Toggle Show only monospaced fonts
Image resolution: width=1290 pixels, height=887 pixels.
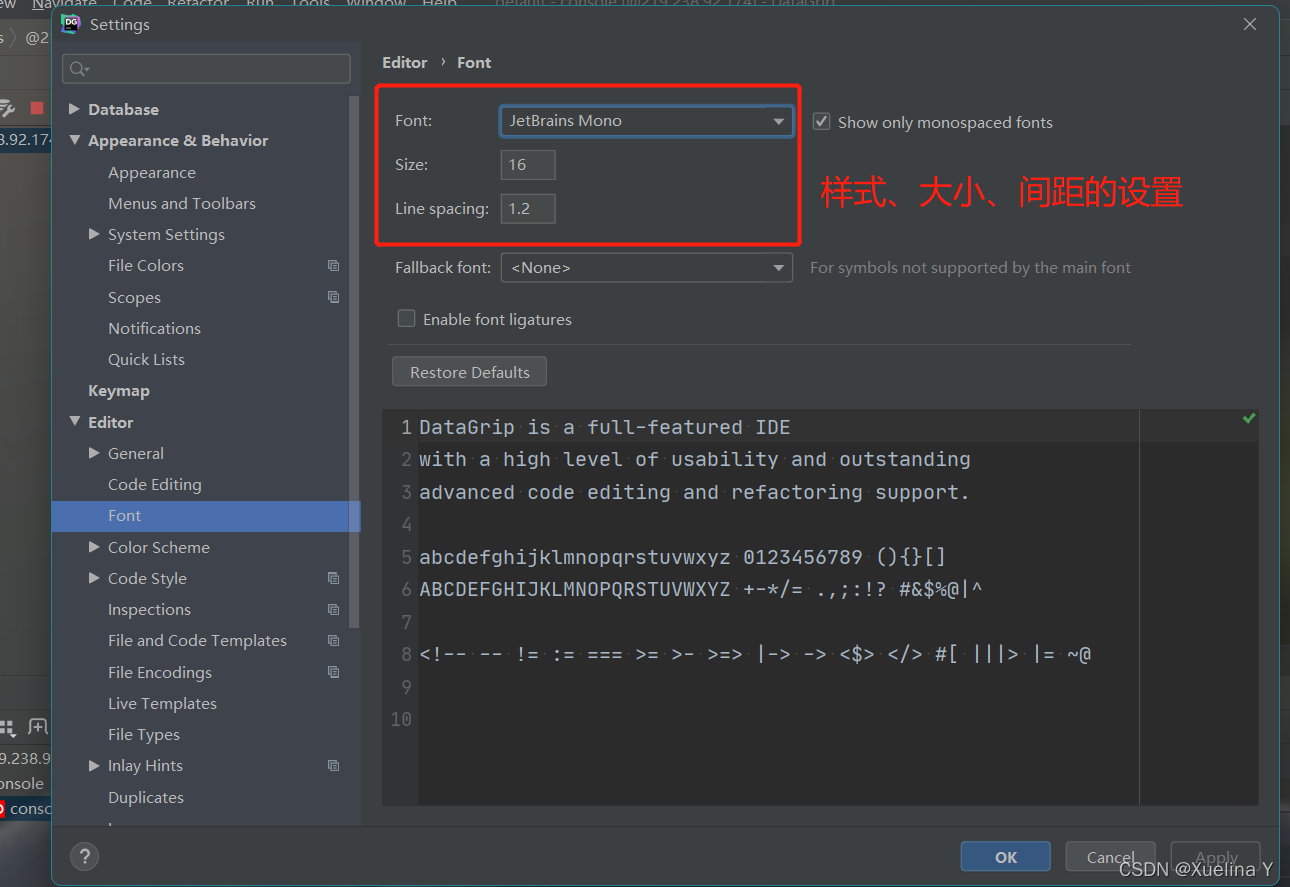coord(822,121)
